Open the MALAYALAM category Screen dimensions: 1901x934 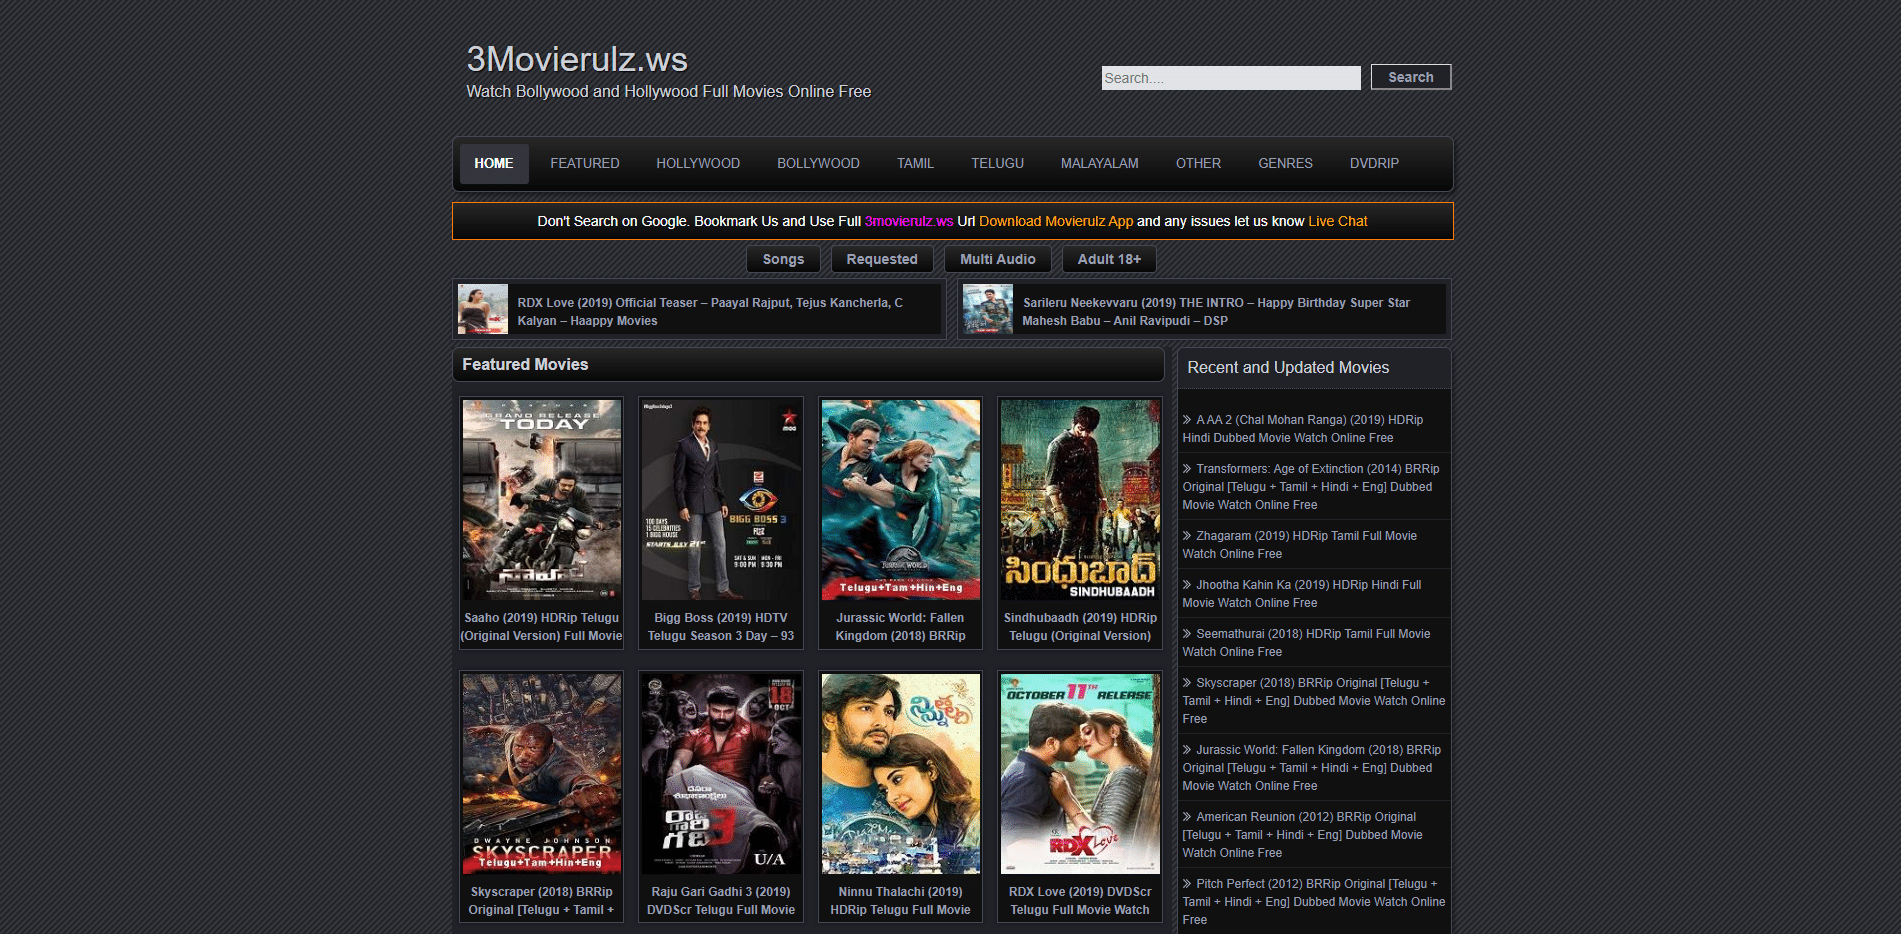point(1099,163)
